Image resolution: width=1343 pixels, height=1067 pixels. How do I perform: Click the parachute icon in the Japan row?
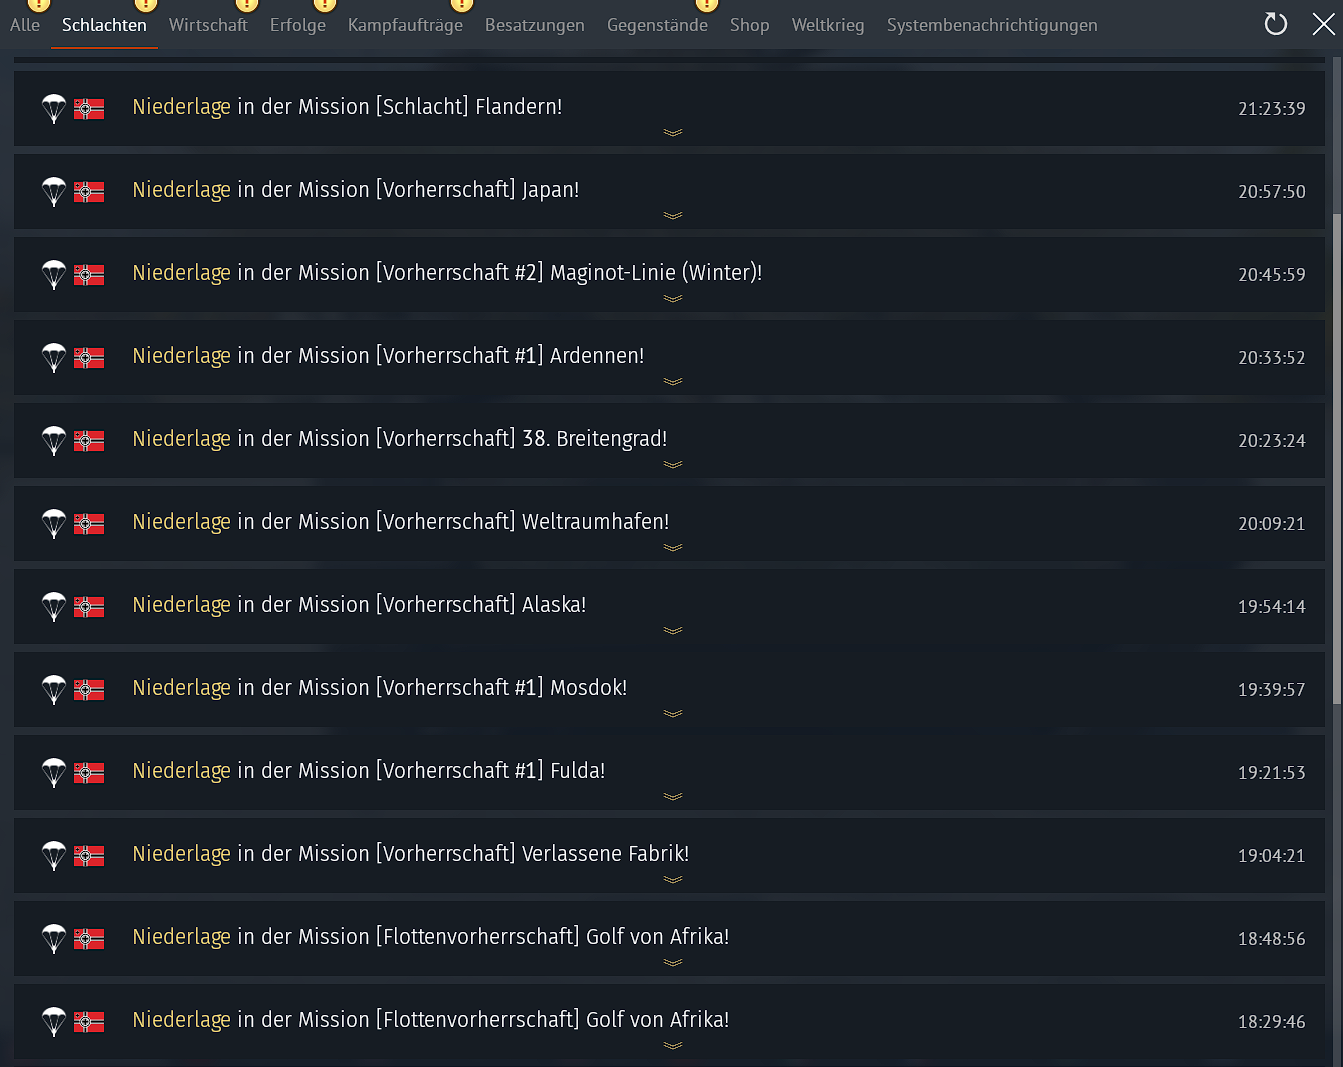[x=54, y=191]
